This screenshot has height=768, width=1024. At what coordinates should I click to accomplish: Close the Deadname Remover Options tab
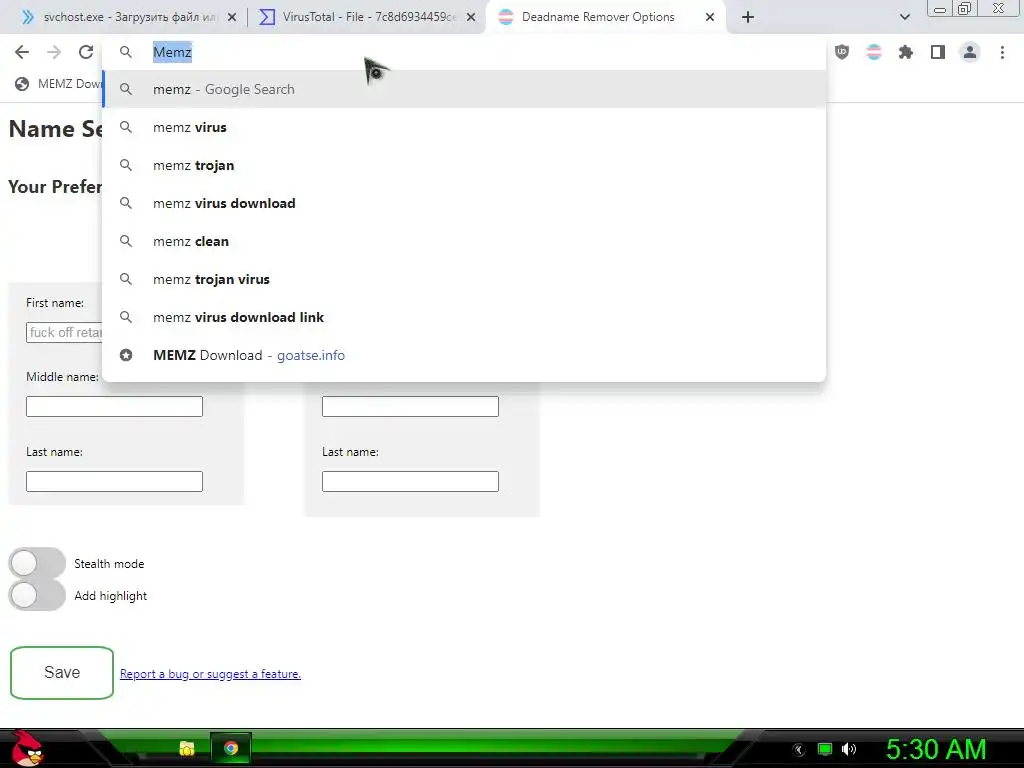pyautogui.click(x=710, y=18)
